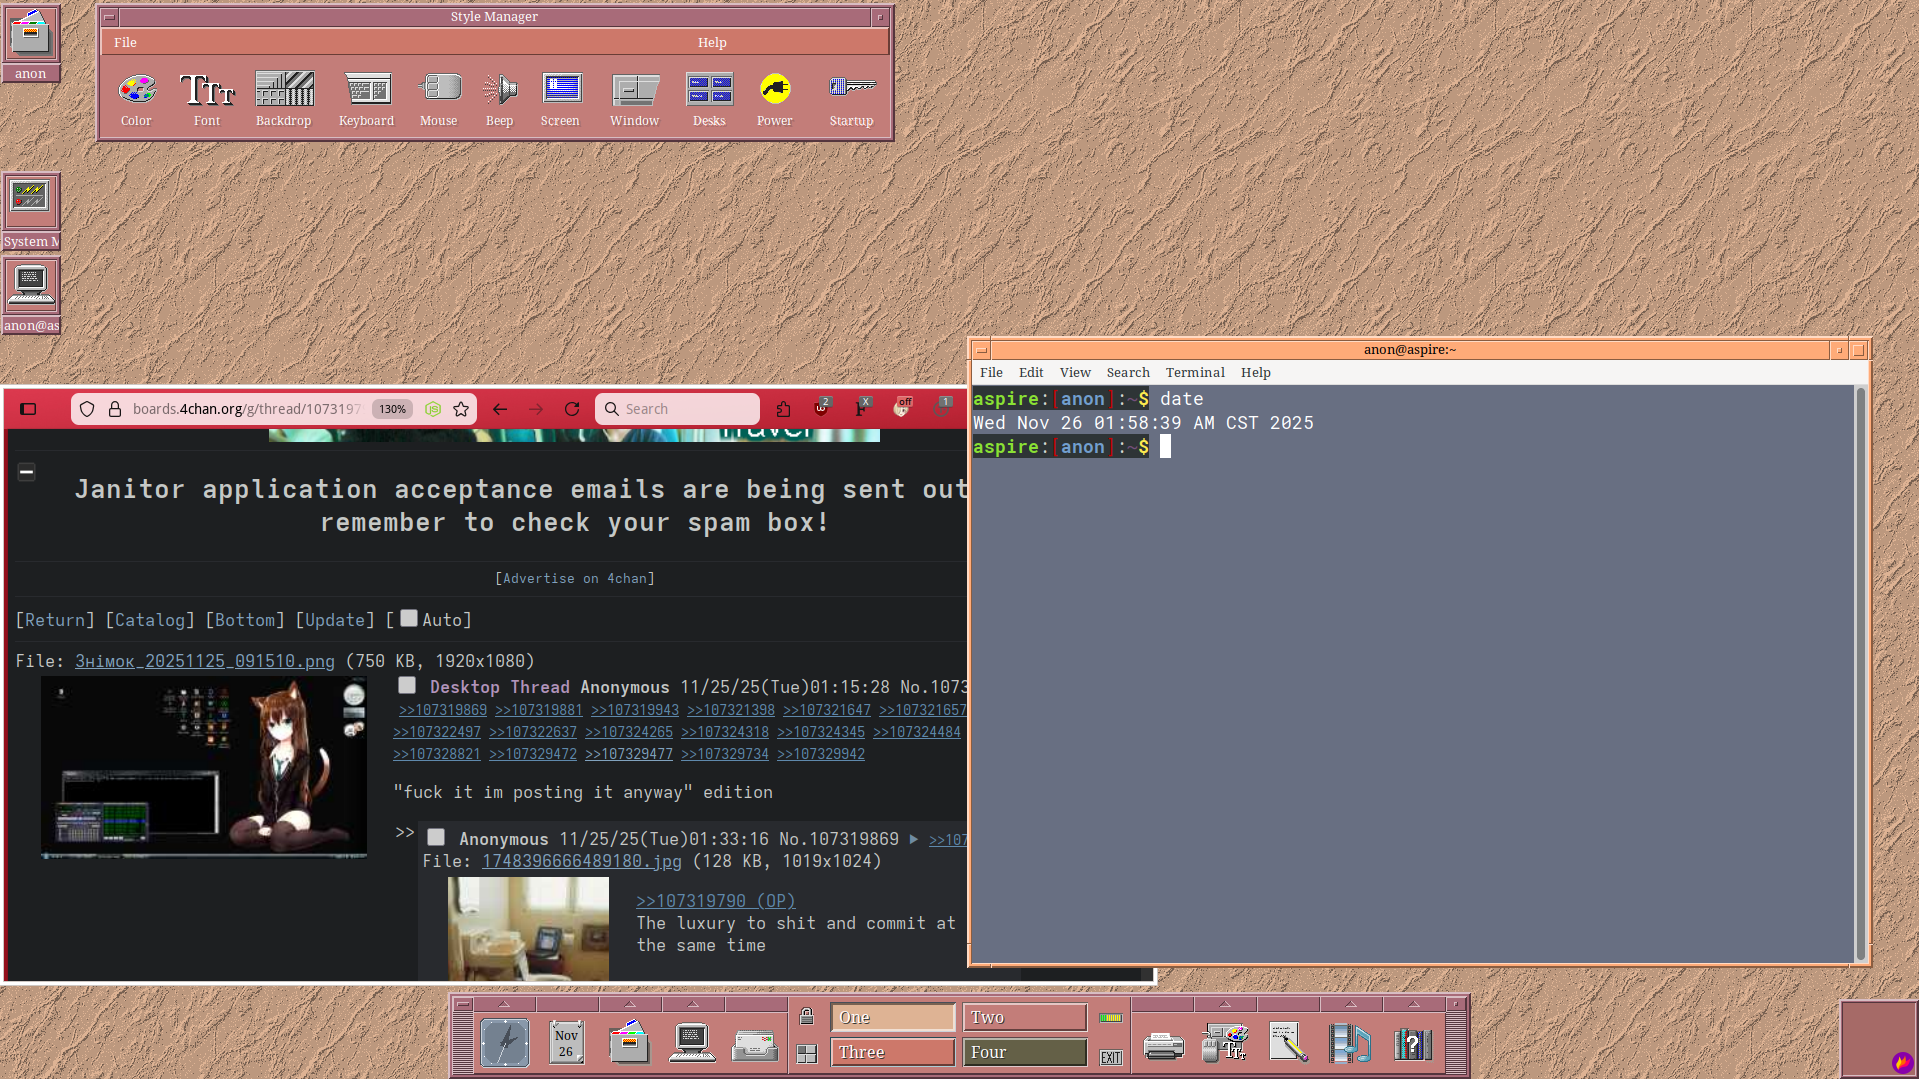This screenshot has height=1079, width=1919.
Task: Open the post menu arrow for No.107319869
Action: coord(913,839)
